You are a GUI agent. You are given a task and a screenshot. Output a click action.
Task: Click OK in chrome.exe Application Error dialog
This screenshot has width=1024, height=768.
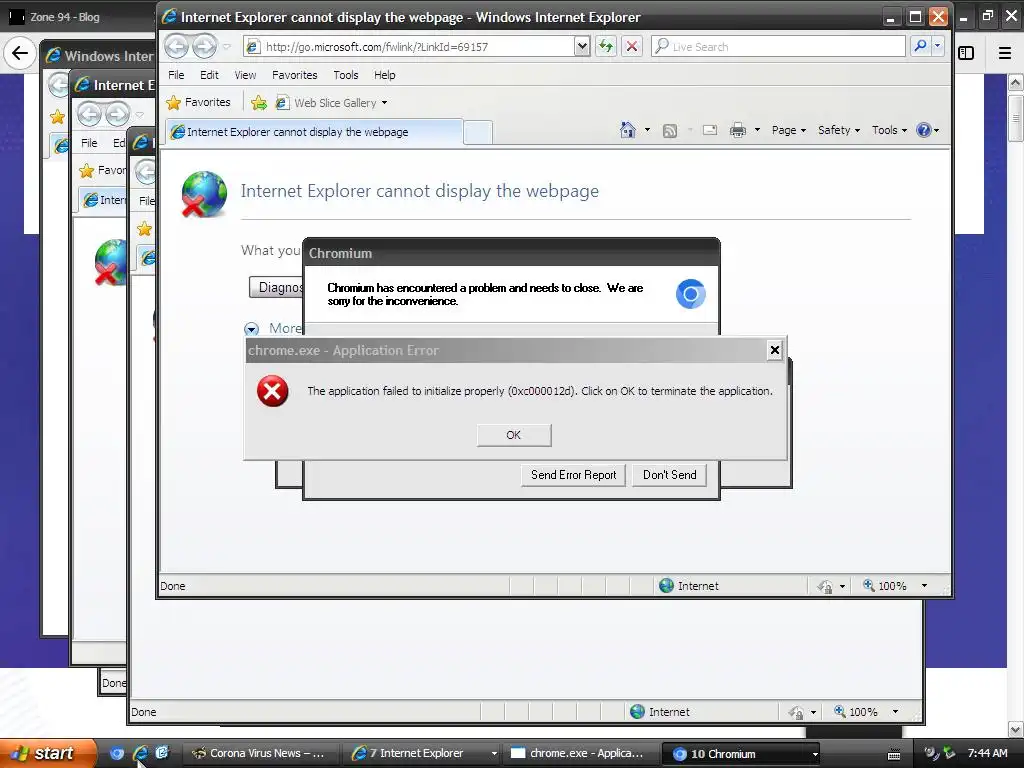pyautogui.click(x=514, y=435)
